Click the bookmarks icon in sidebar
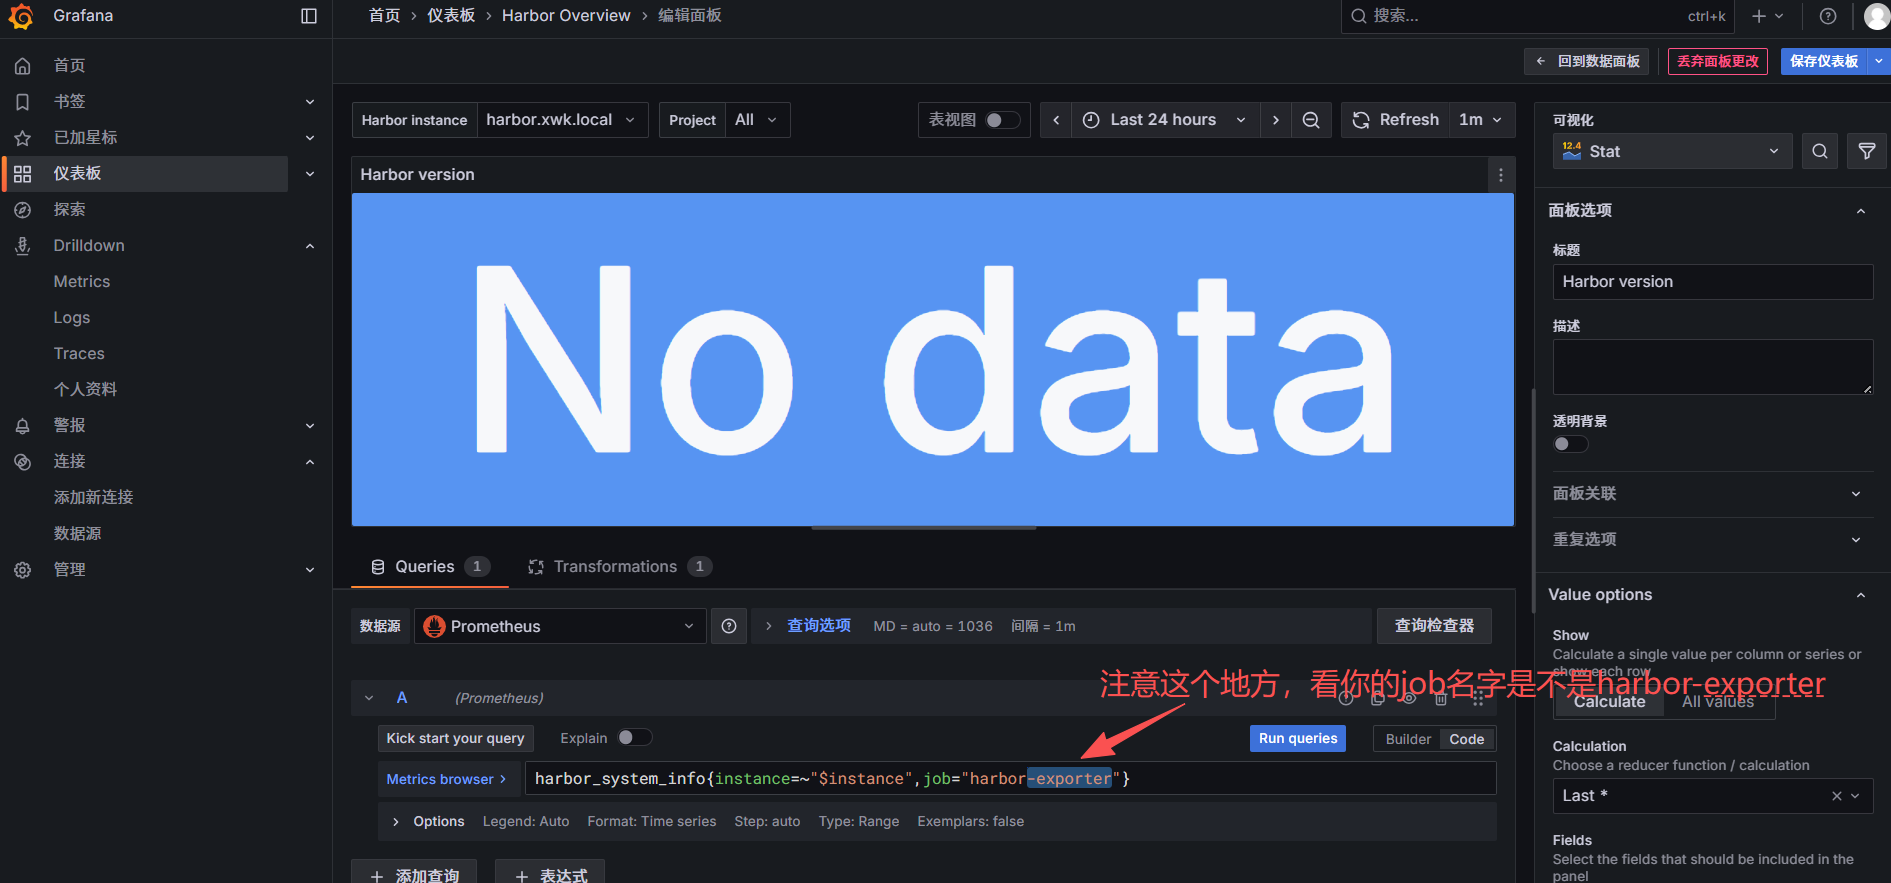 click(23, 101)
